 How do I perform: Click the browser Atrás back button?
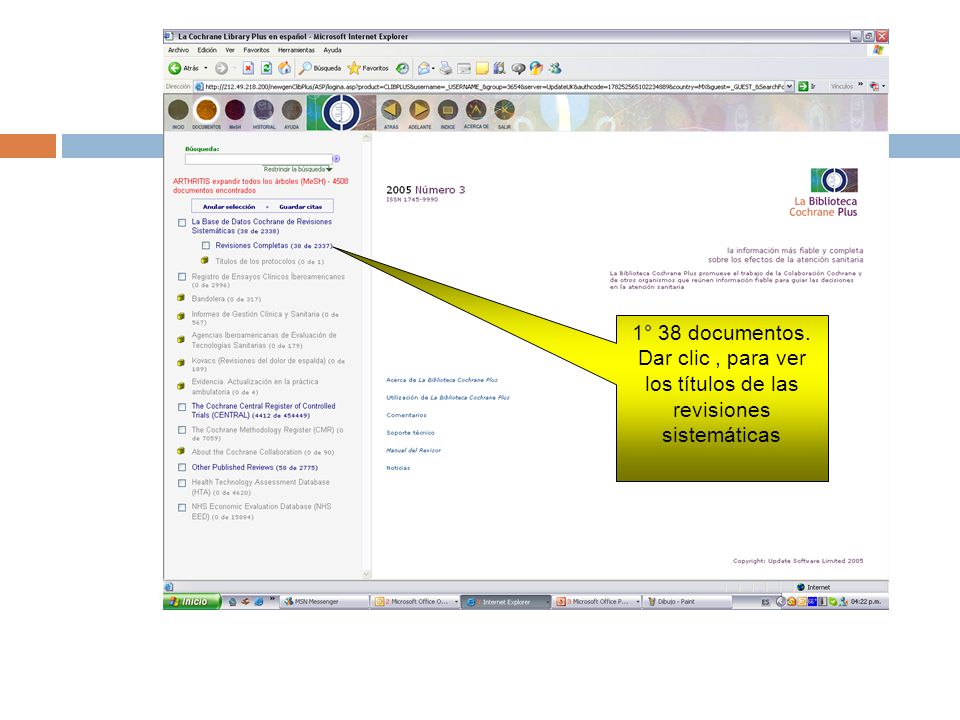coord(184,68)
